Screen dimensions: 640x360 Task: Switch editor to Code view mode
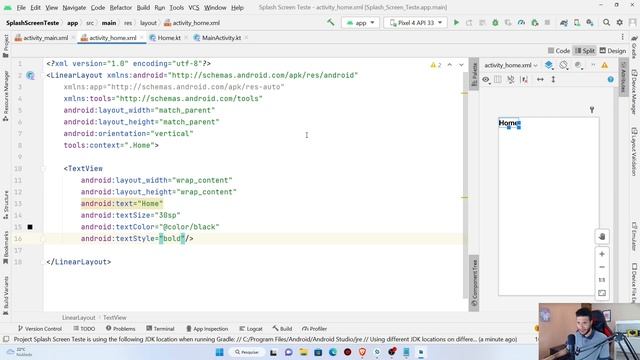(x=559, y=51)
